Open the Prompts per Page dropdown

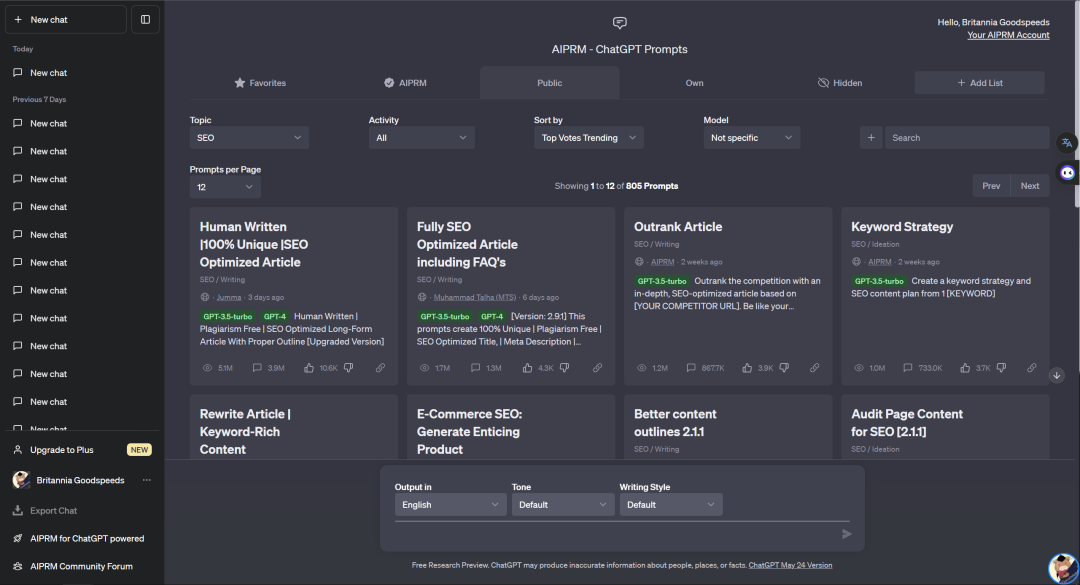point(225,187)
